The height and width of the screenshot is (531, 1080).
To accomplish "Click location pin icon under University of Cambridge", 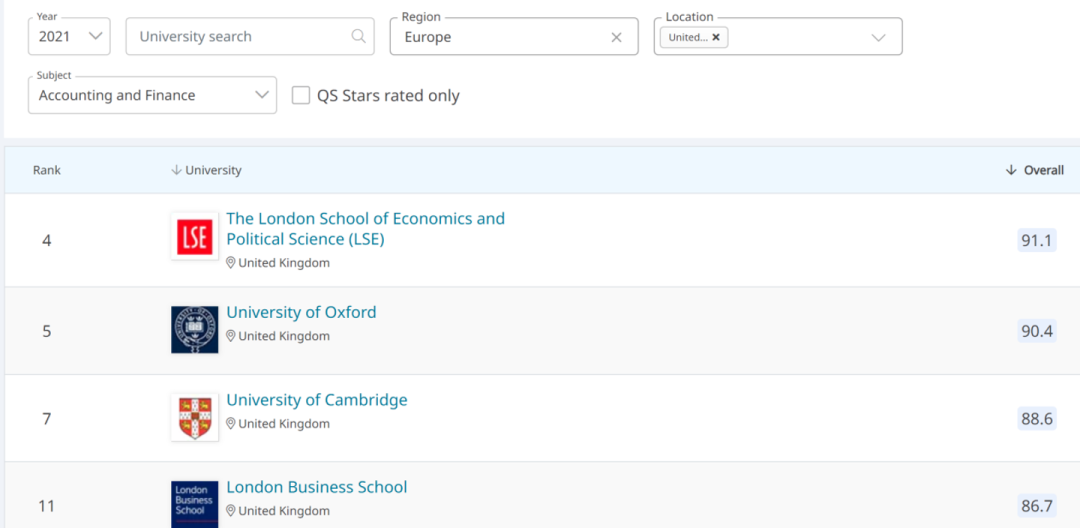I will [x=231, y=424].
